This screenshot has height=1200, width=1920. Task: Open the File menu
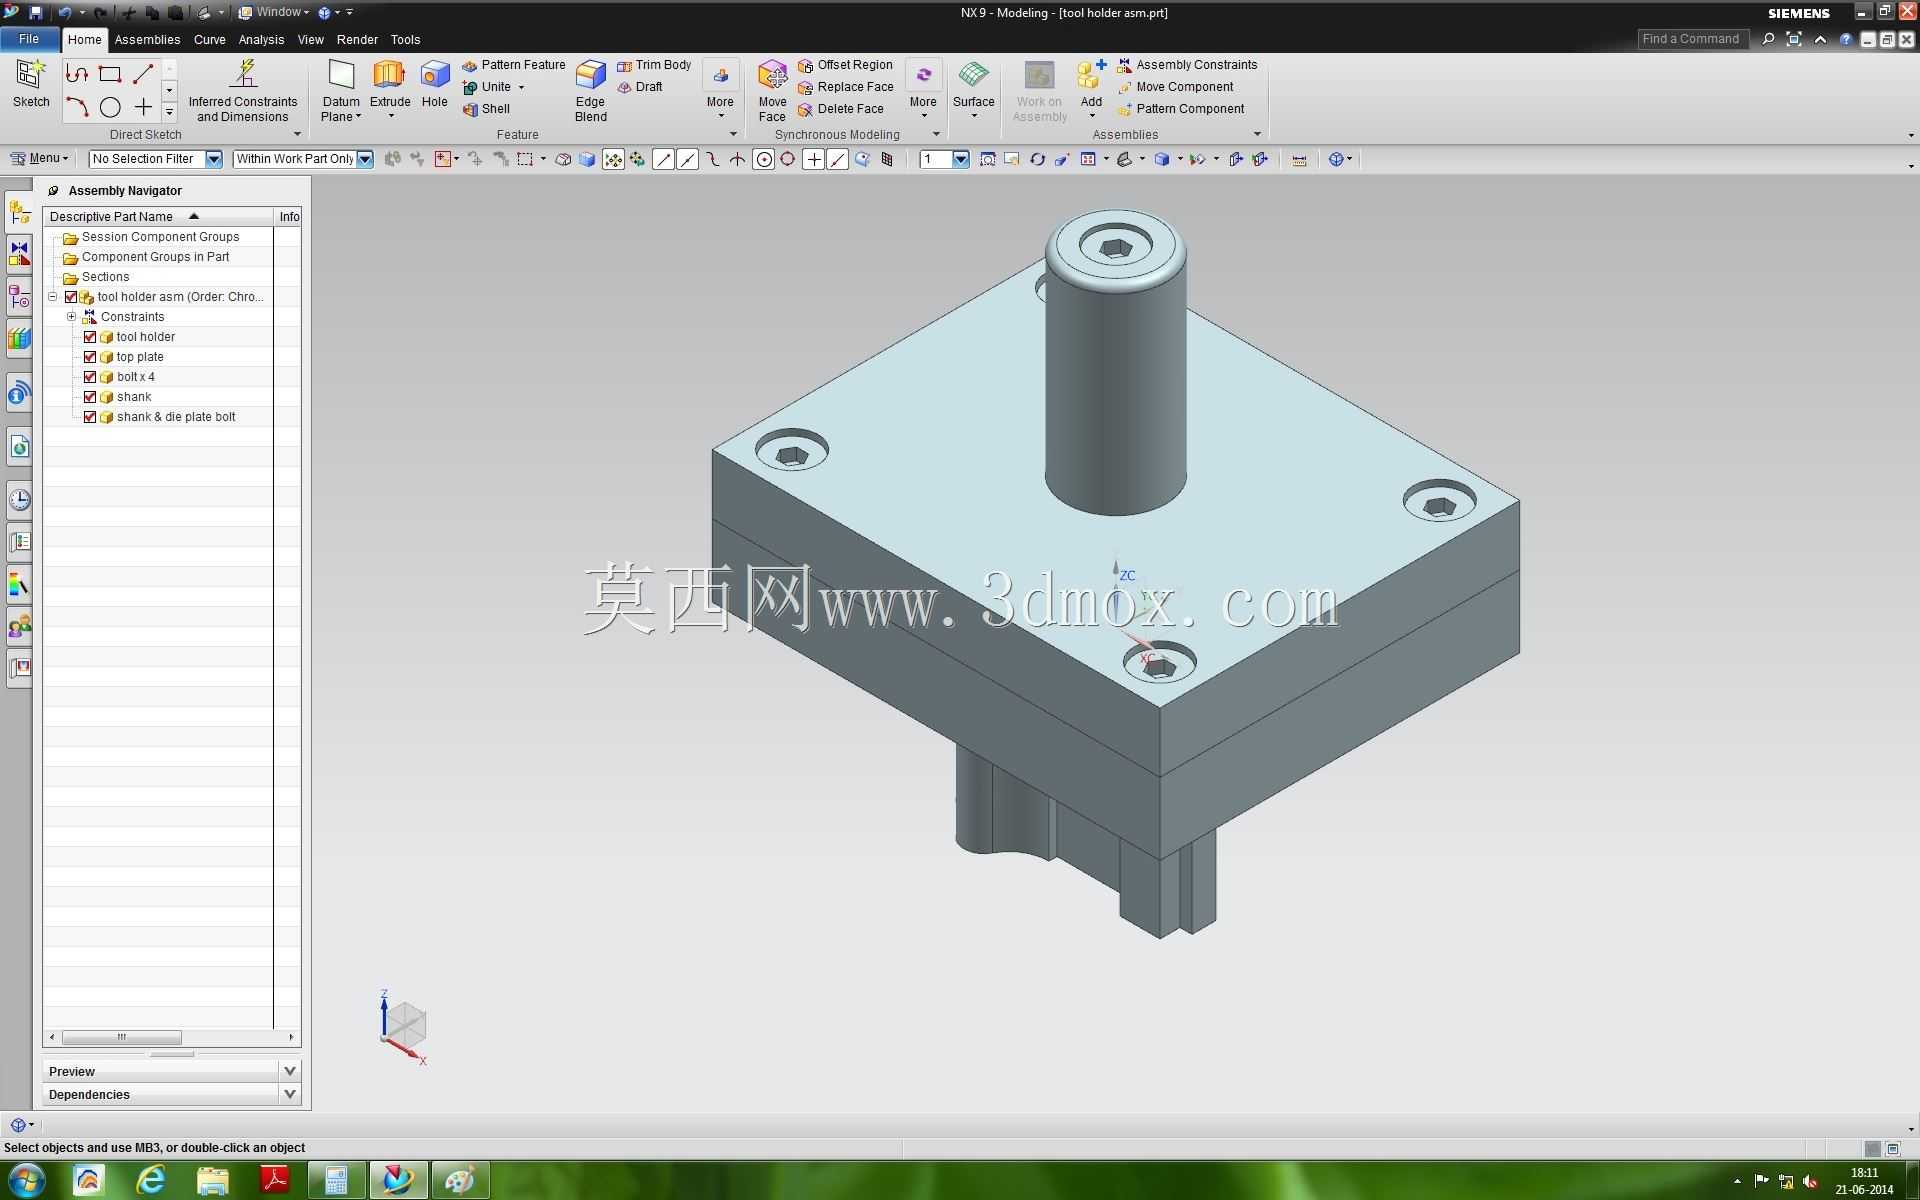click(x=29, y=39)
